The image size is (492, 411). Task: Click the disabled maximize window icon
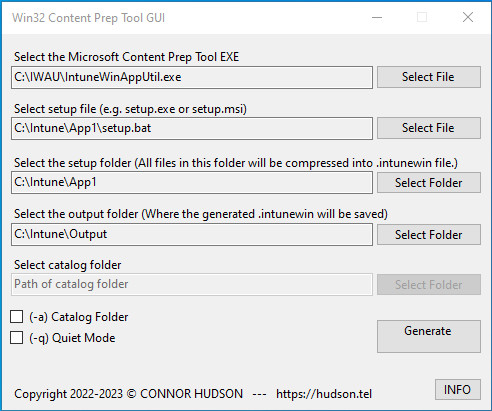[422, 17]
